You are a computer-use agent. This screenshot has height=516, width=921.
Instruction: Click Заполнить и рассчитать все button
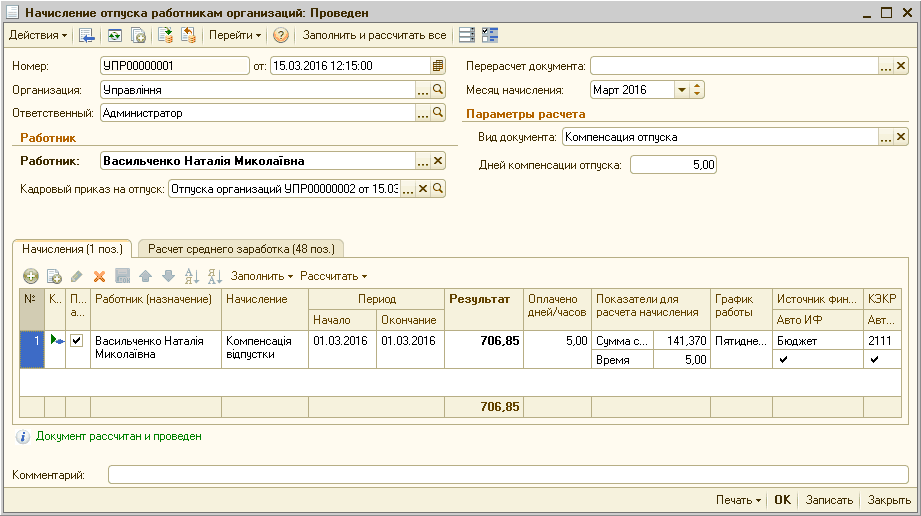pos(374,35)
